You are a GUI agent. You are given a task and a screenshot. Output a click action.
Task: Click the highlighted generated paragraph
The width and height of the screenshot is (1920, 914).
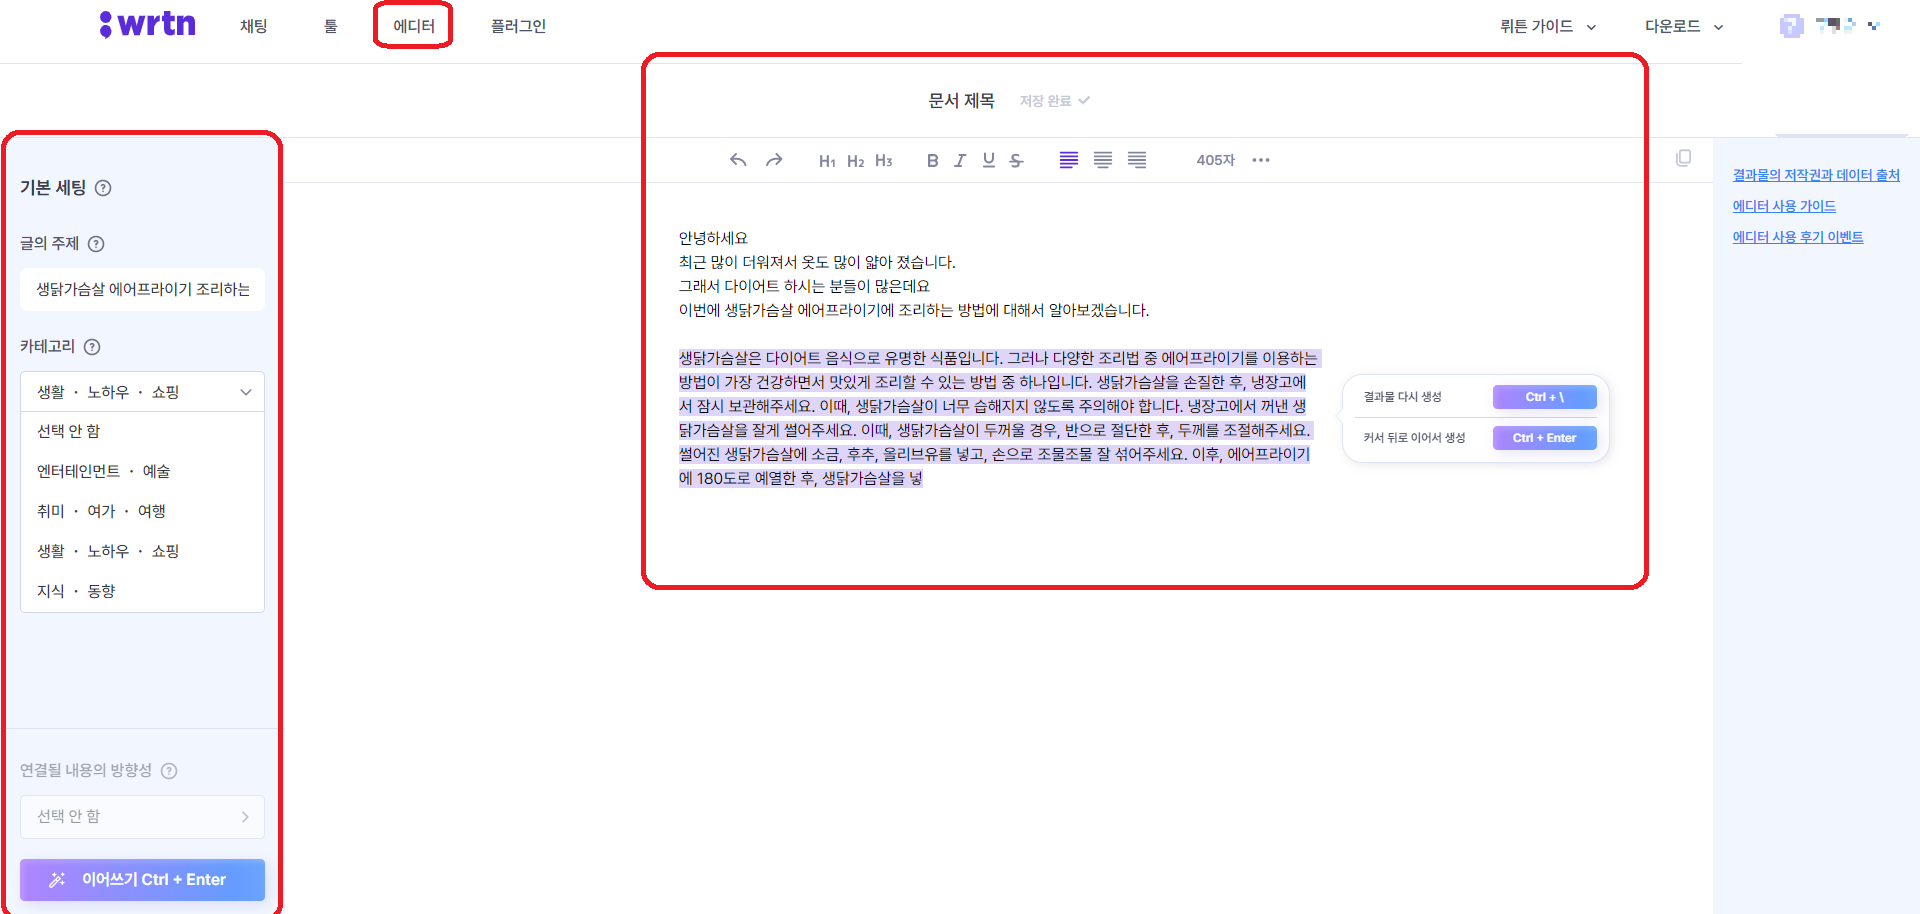pyautogui.click(x=998, y=418)
